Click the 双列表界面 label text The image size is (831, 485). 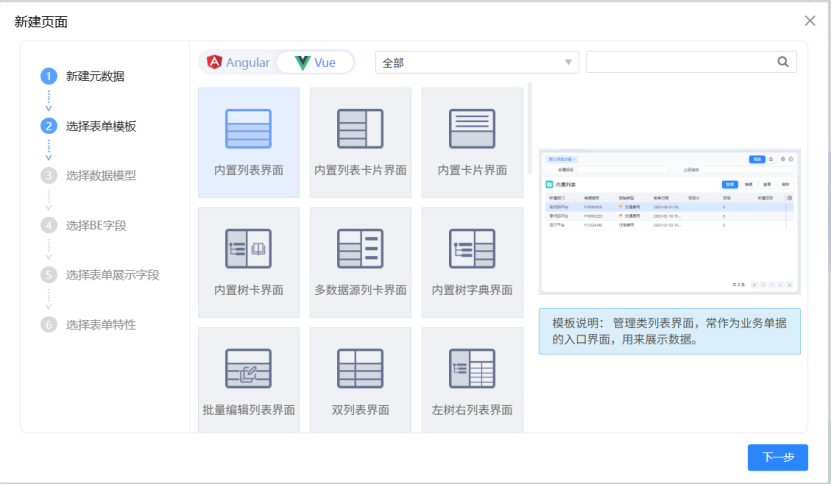pos(360,410)
